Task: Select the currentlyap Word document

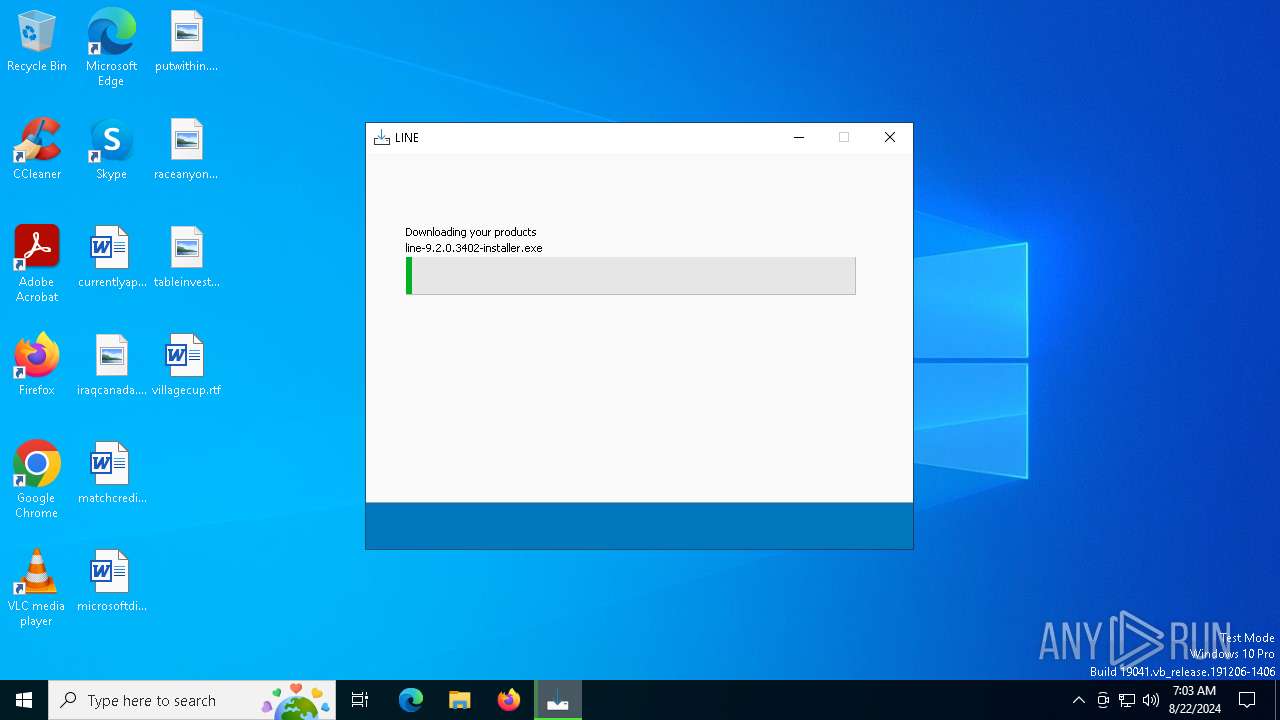Action: (111, 258)
